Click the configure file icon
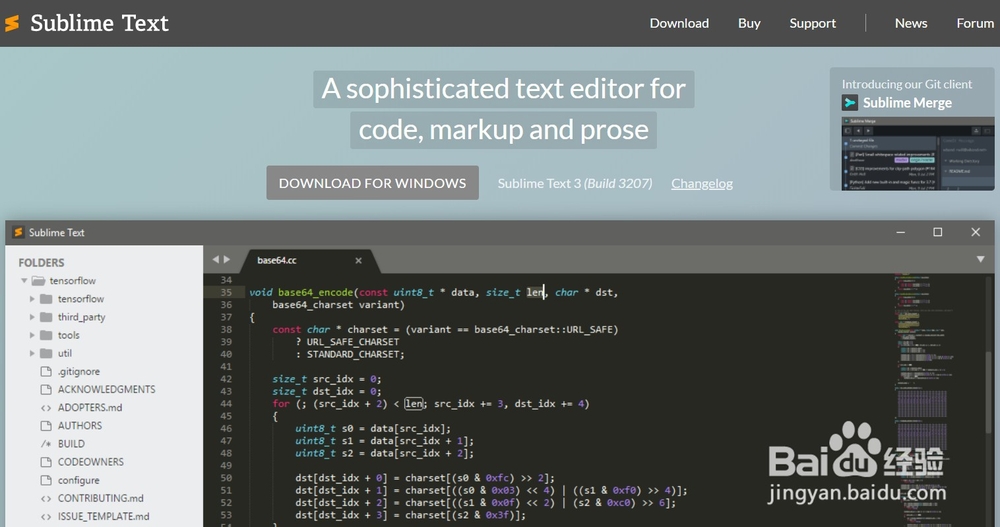 click(x=46, y=480)
